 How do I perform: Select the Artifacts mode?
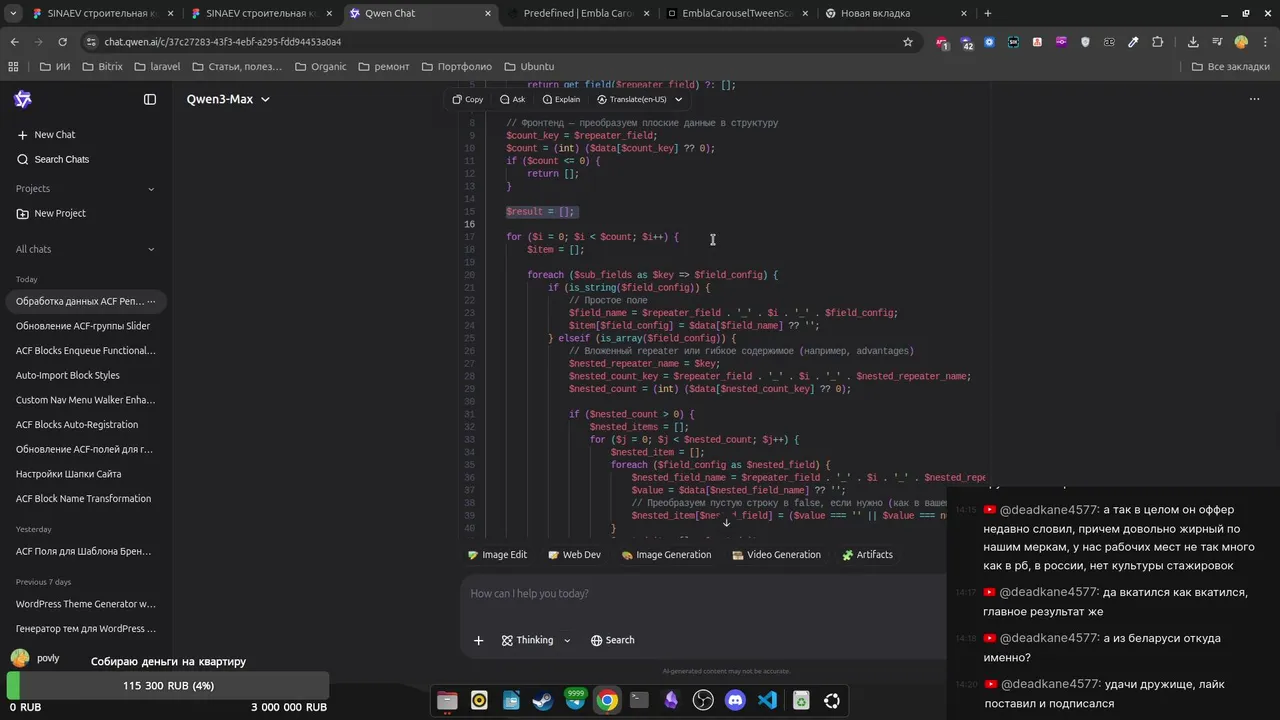[867, 555]
